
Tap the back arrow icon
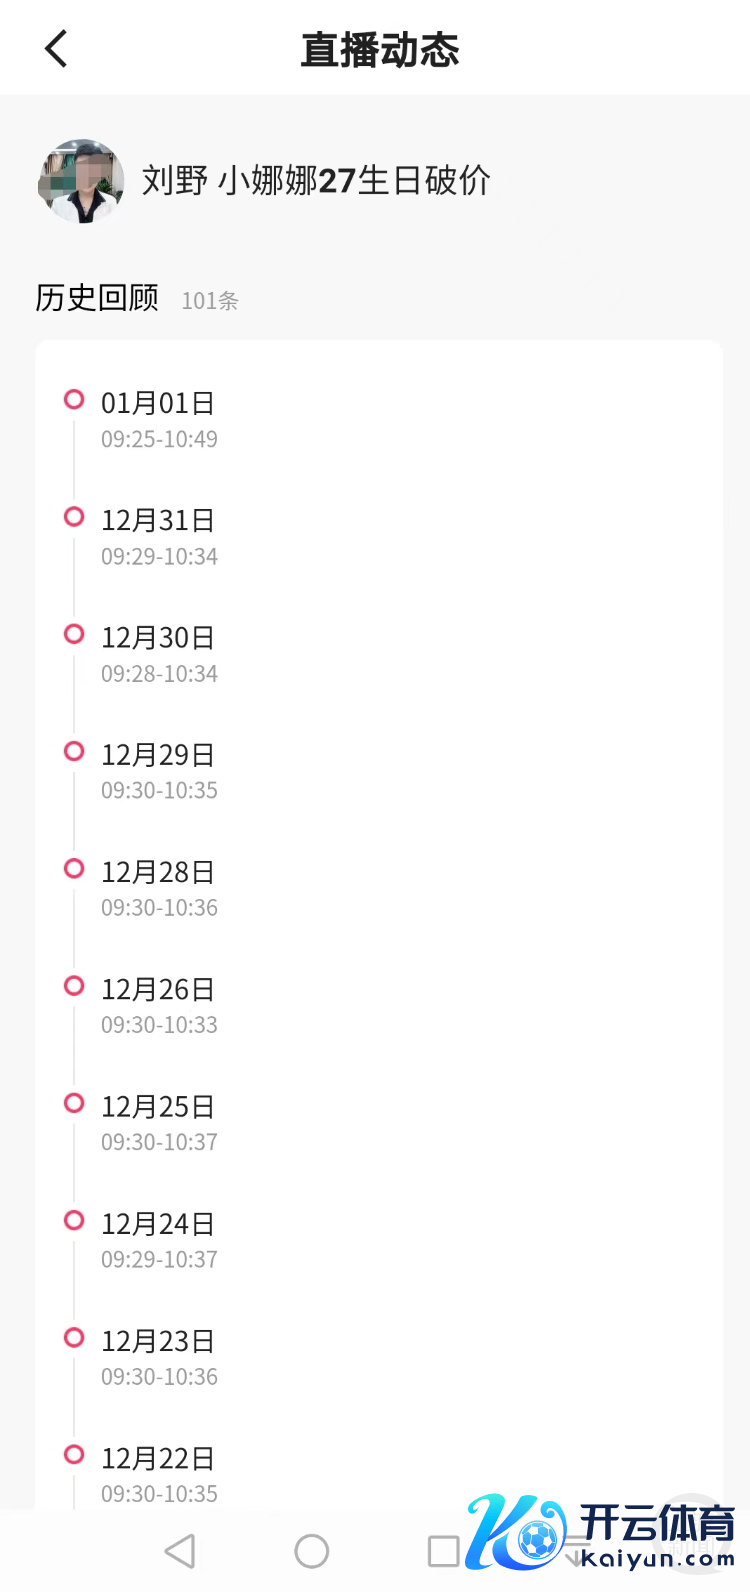(x=56, y=48)
